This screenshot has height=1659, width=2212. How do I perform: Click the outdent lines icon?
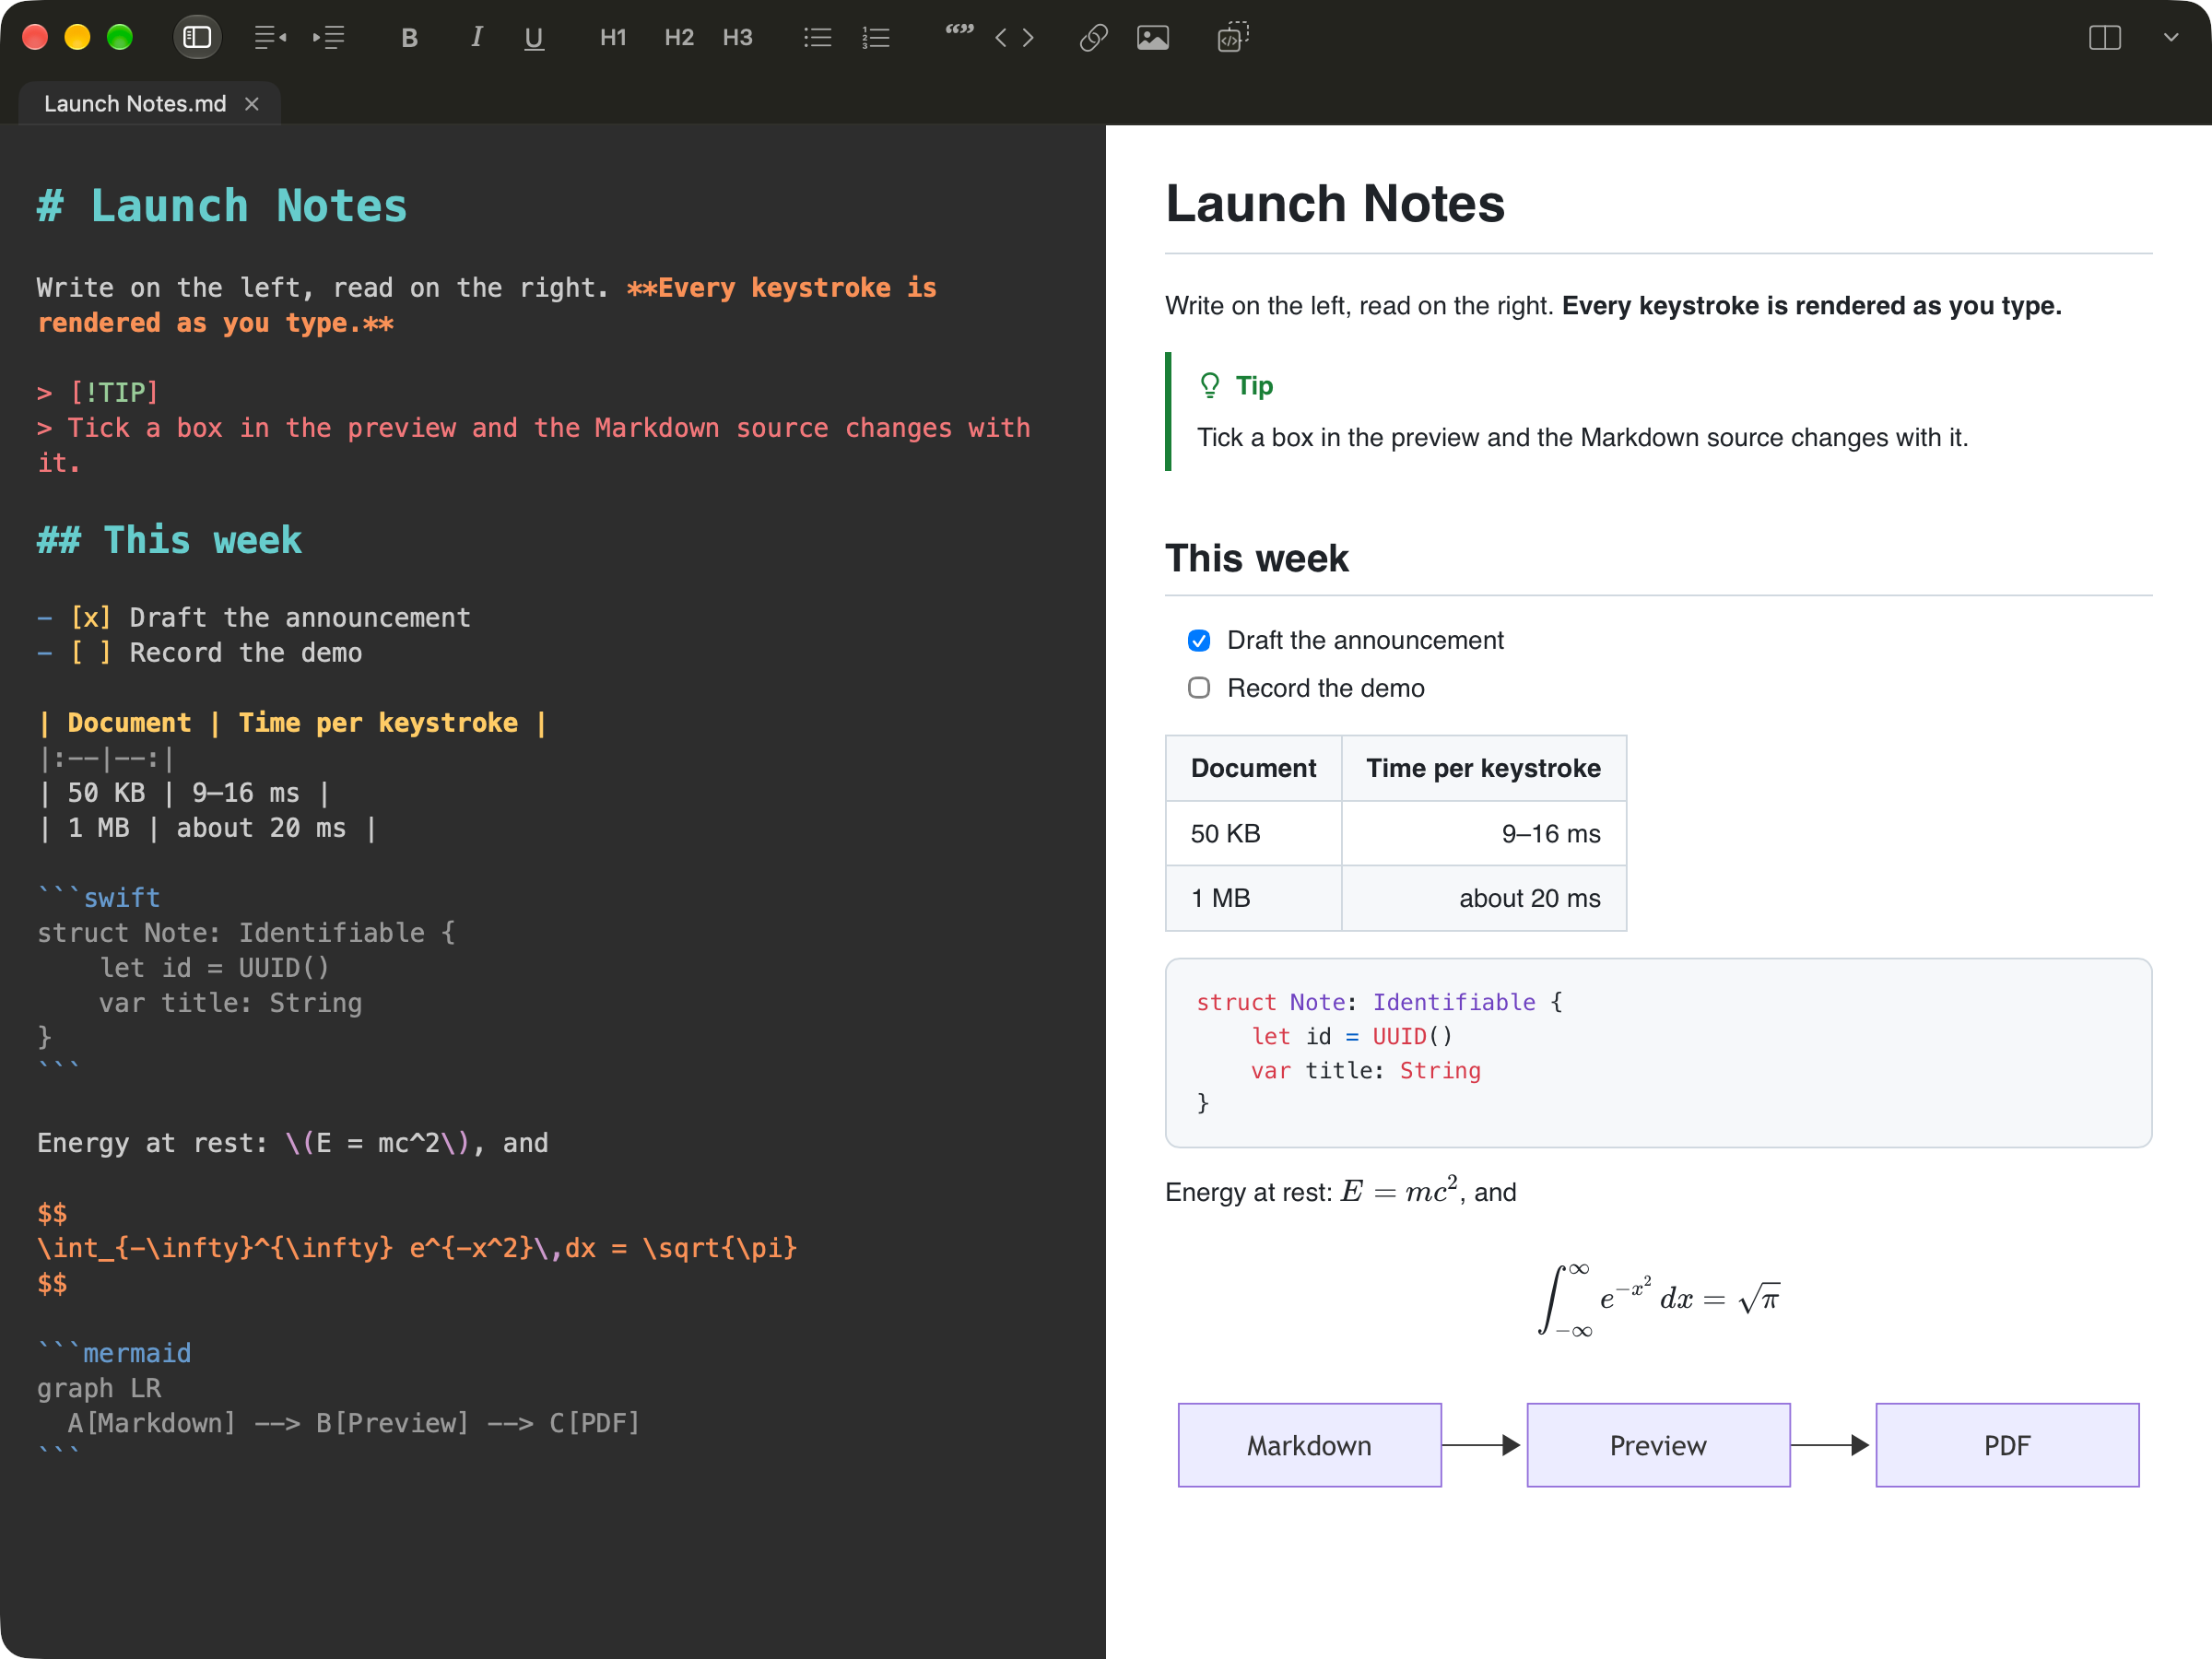pyautogui.click(x=270, y=38)
